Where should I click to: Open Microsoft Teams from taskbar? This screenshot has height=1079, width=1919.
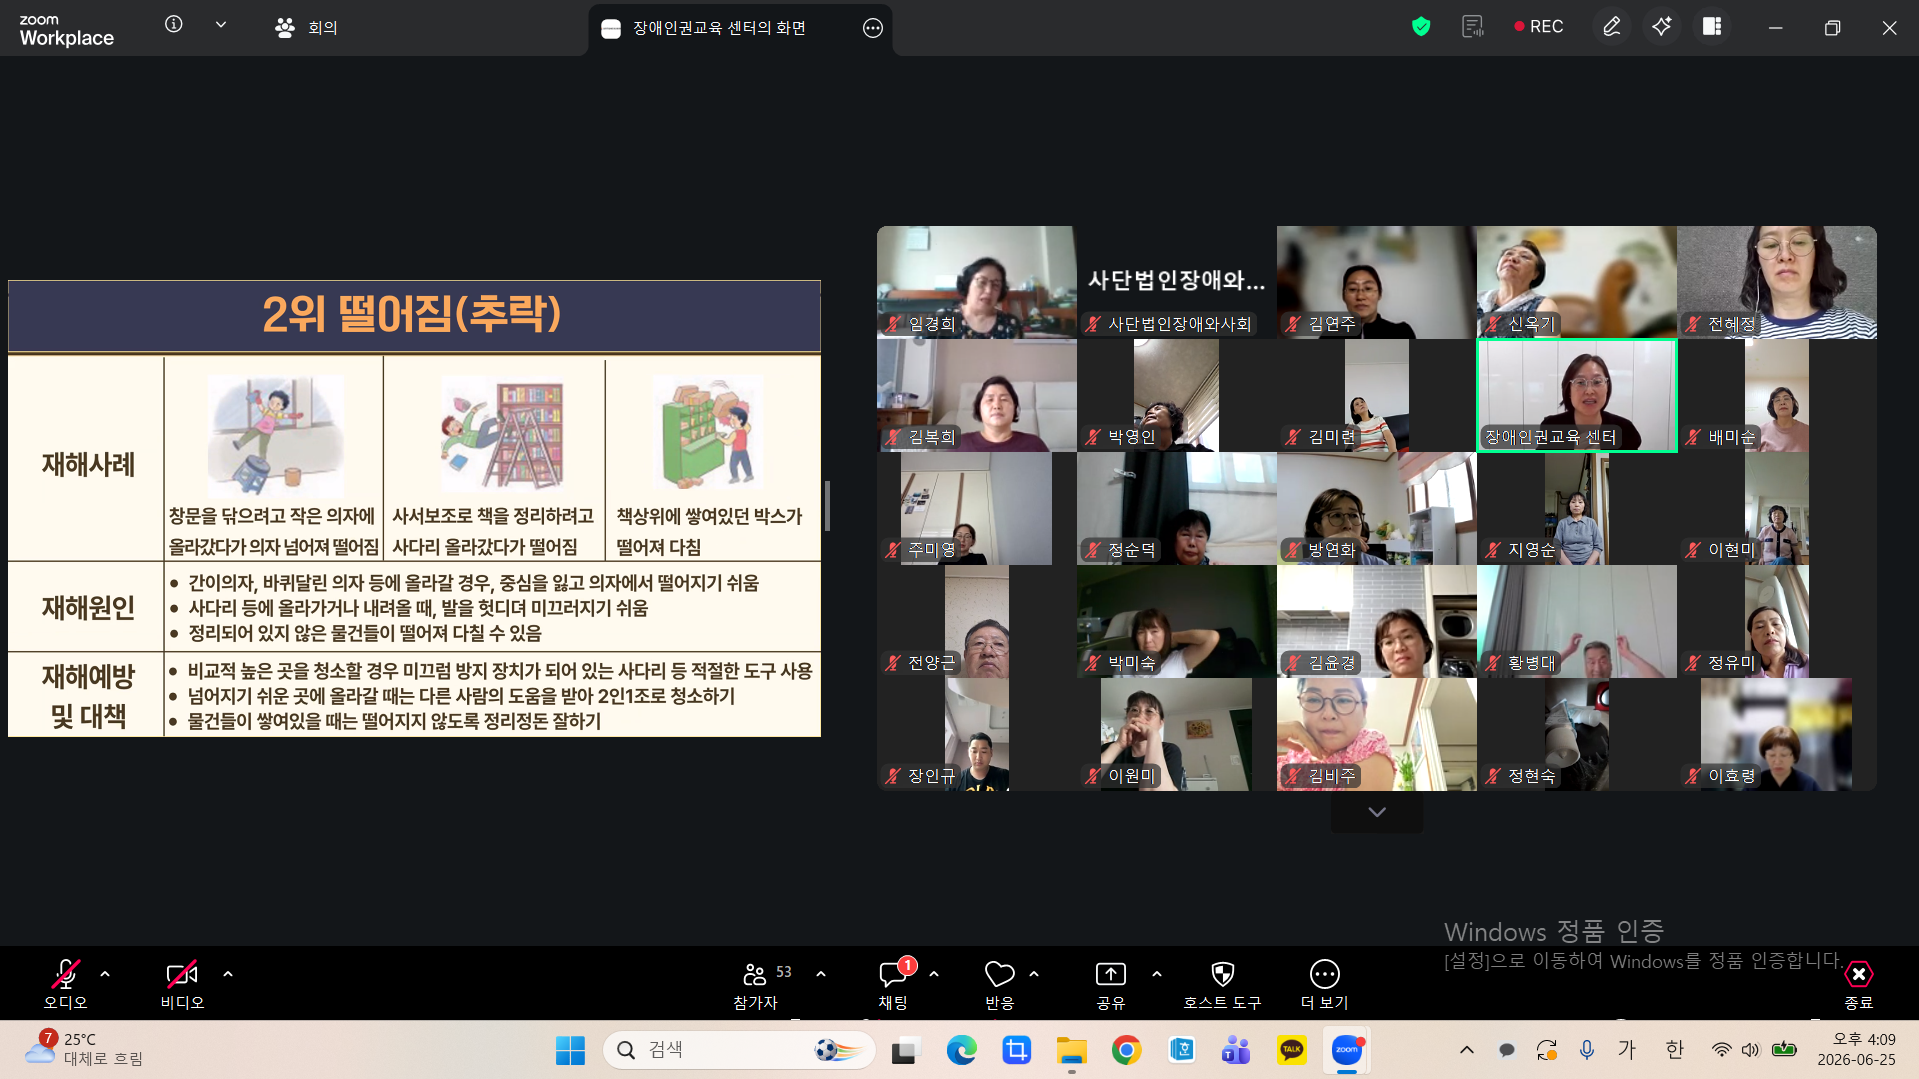coord(1236,1050)
